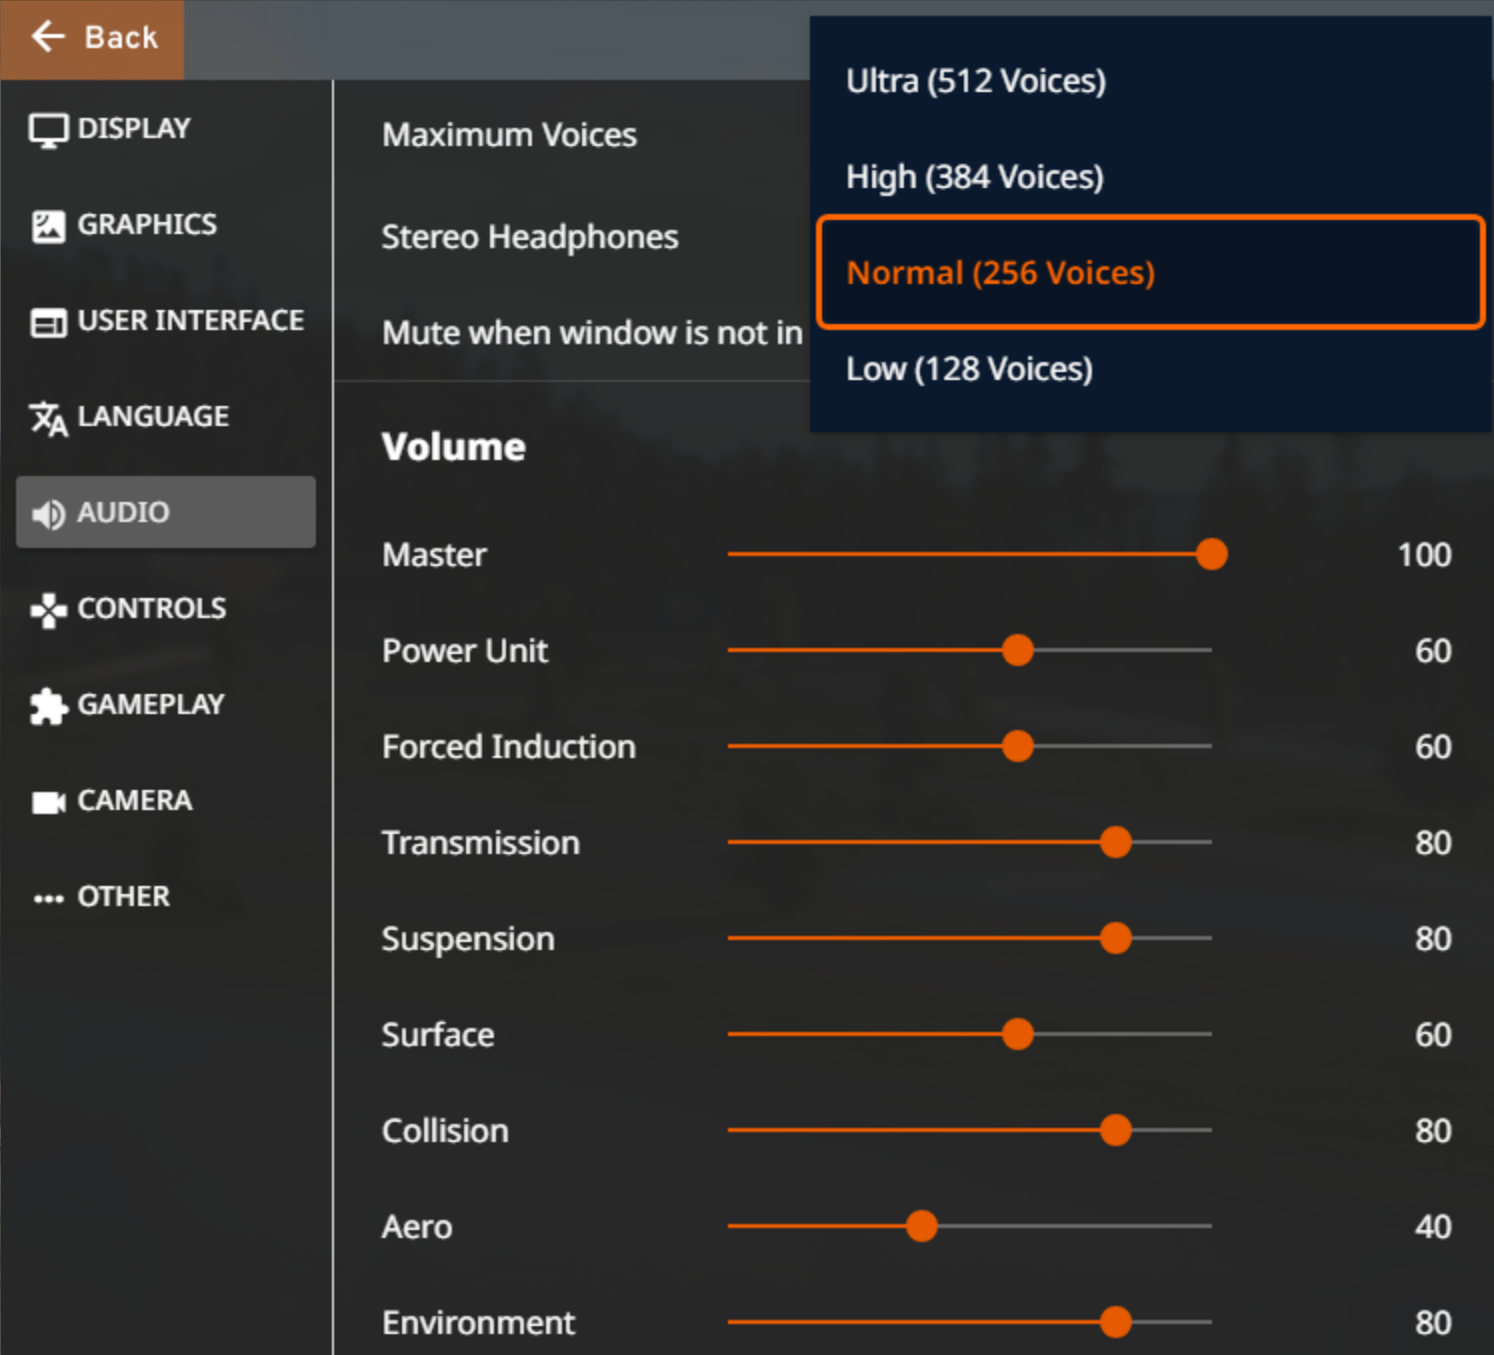Select High (384 Voices) from list

click(x=975, y=177)
